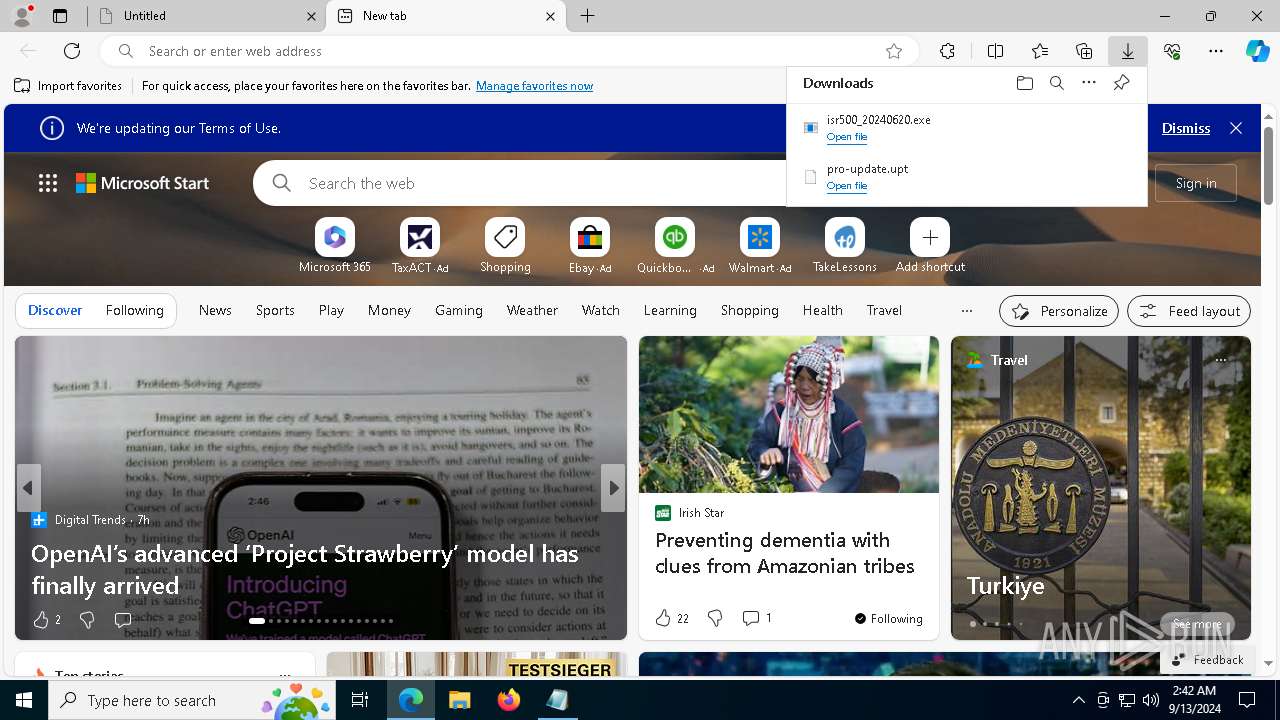Open Travel card options menu
Screen dimensions: 1280x720
click(x=1221, y=359)
